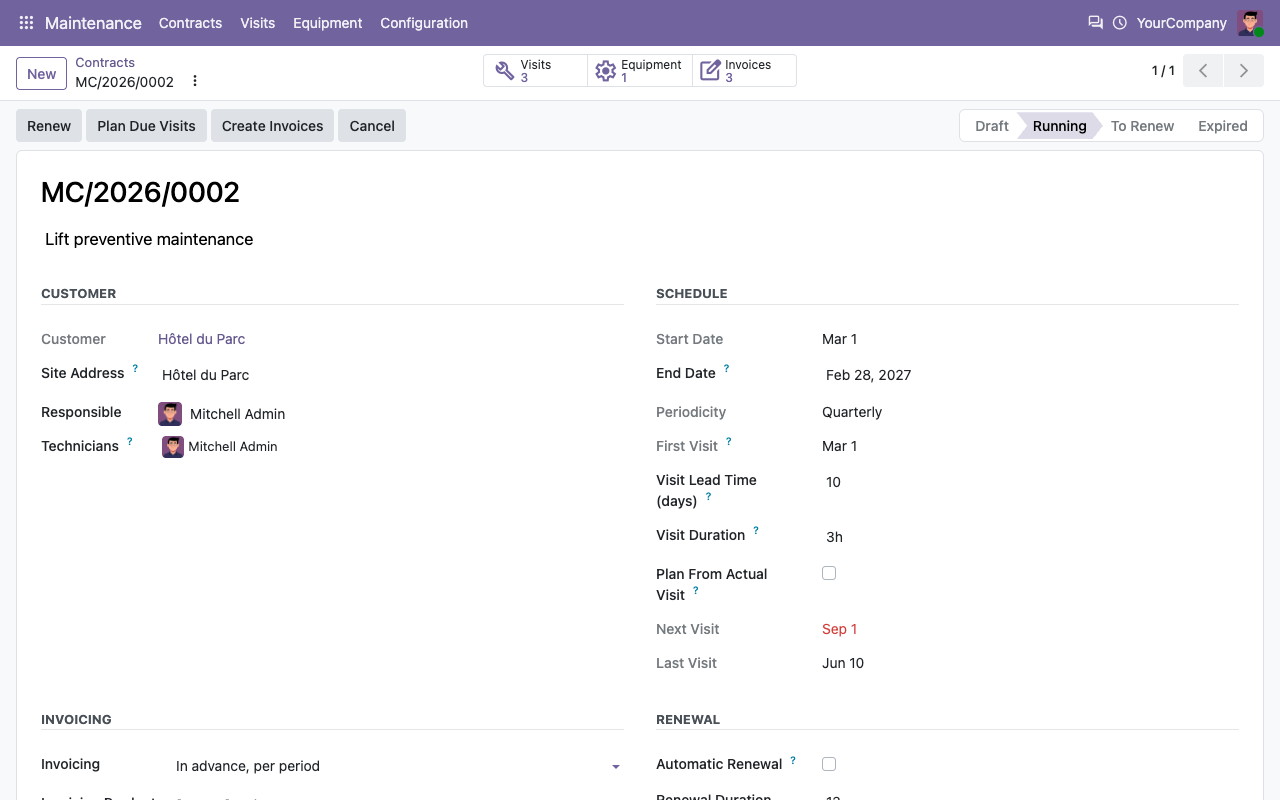Open the conversations chat icon
Image resolution: width=1280 pixels, height=800 pixels.
[1095, 22]
